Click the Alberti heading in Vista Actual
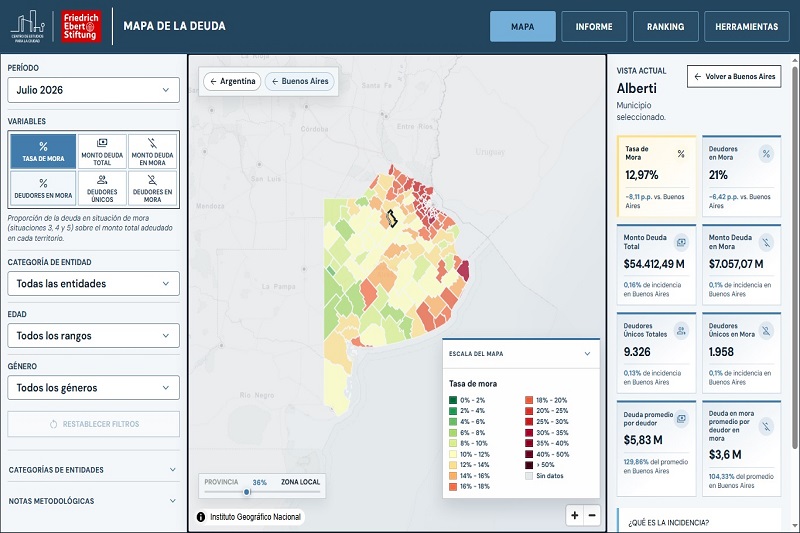This screenshot has width=800, height=533. (x=636, y=89)
